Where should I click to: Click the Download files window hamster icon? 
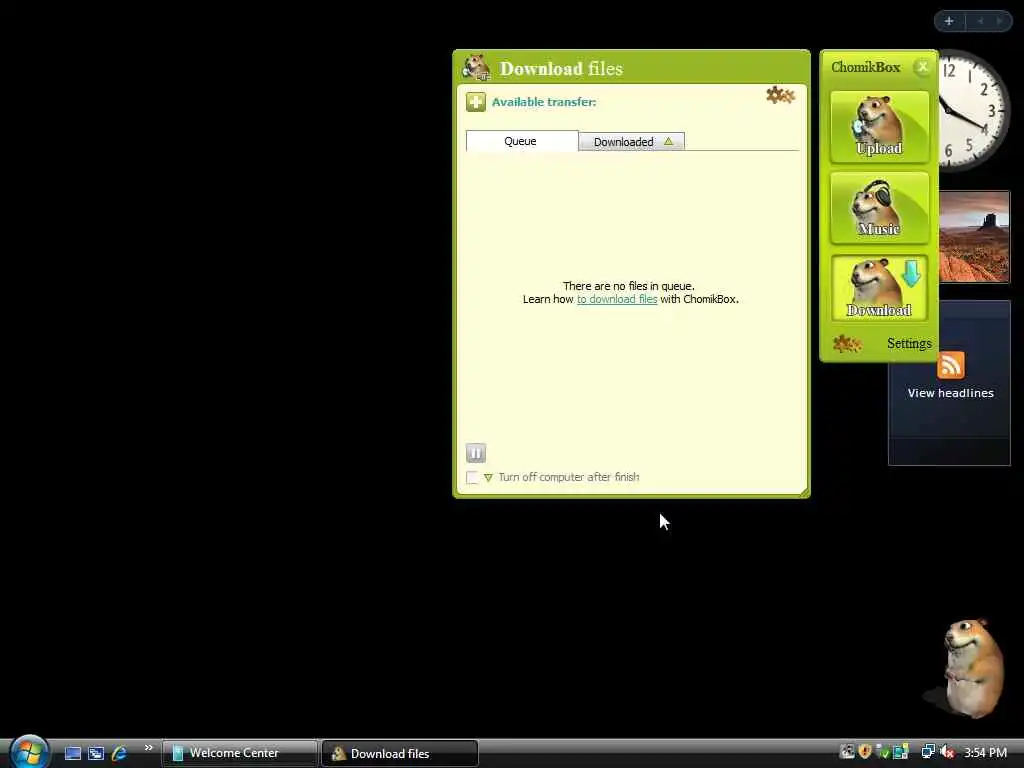[476, 67]
